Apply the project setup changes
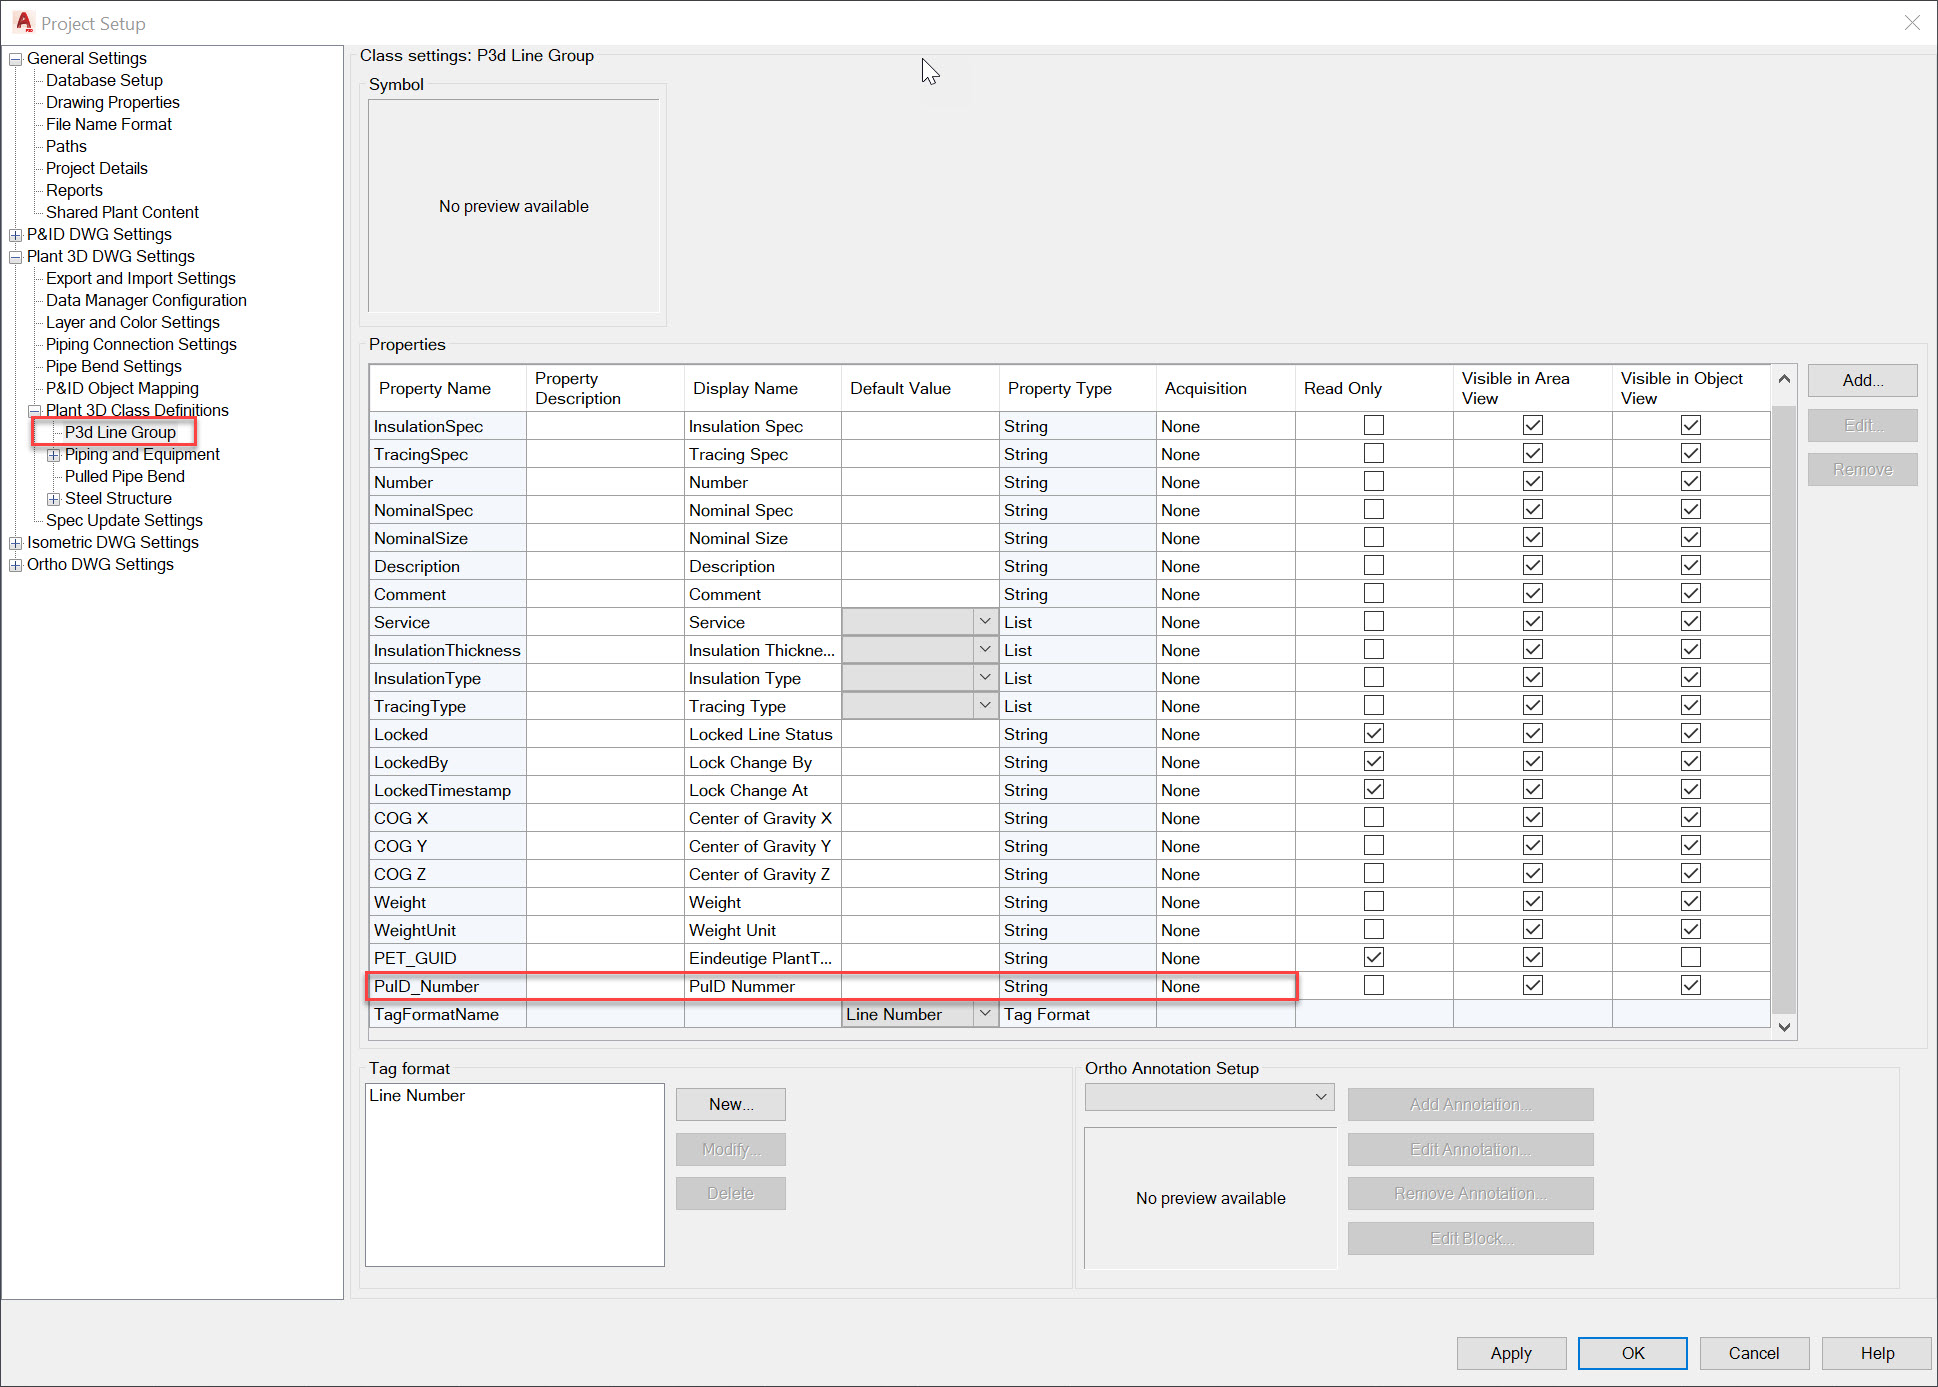 [1511, 1353]
